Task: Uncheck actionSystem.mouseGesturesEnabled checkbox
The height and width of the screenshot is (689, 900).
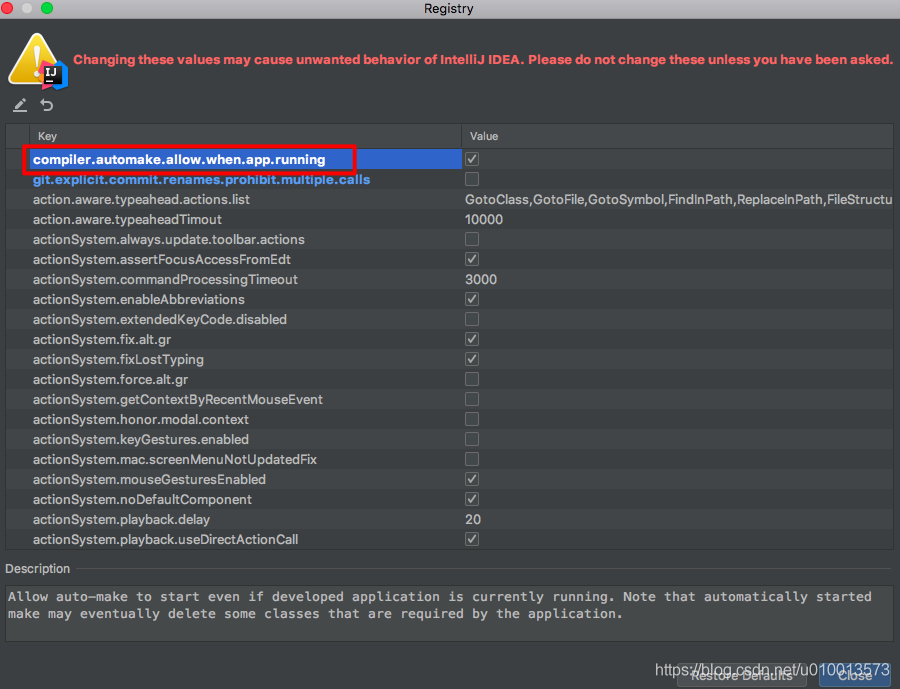Action: click(472, 479)
